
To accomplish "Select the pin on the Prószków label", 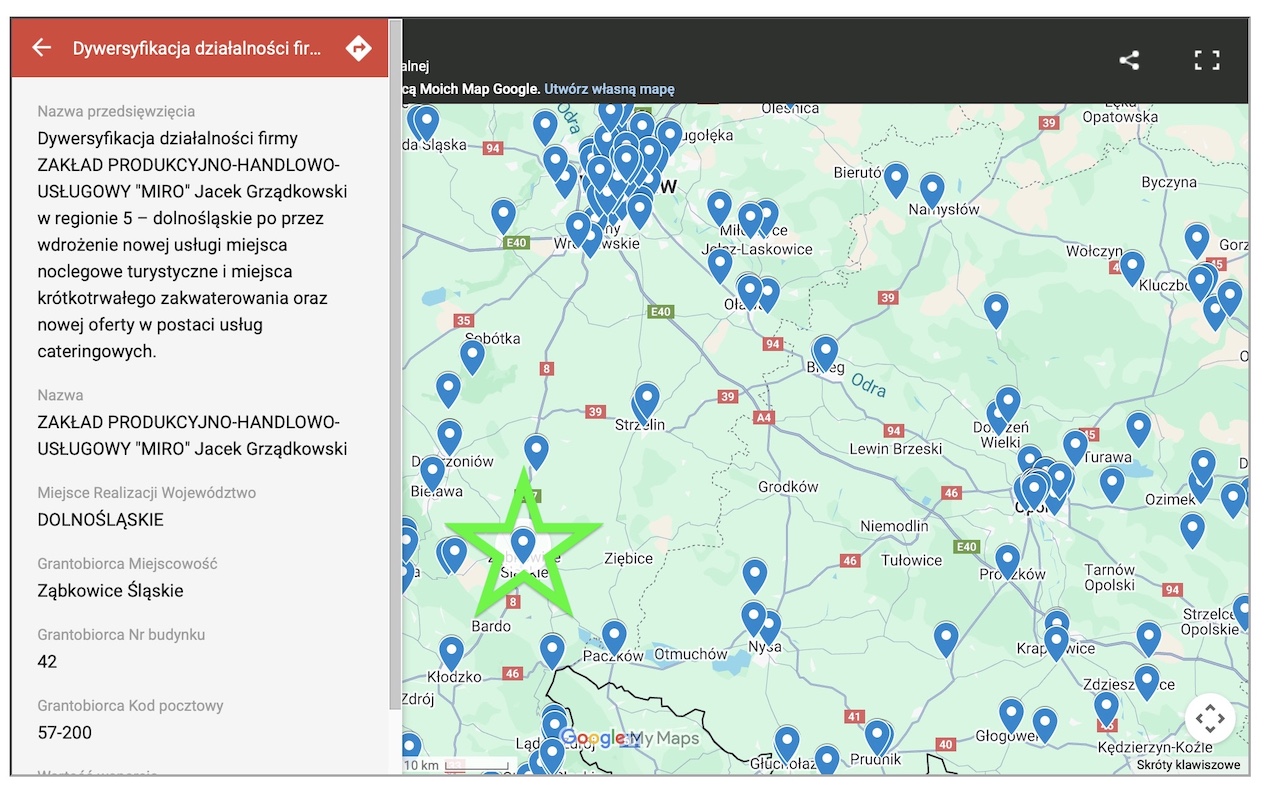I will 1008,562.
